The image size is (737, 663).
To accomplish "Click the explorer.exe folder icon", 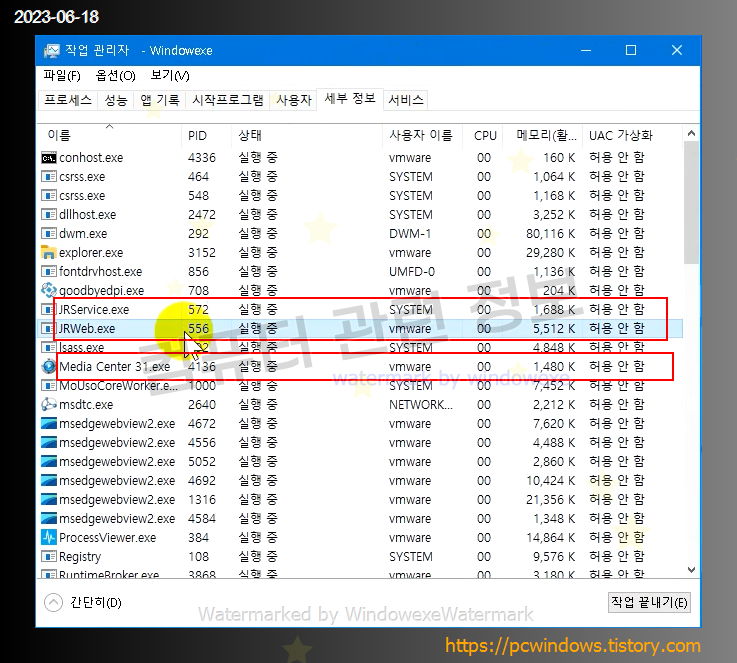I will pos(49,252).
